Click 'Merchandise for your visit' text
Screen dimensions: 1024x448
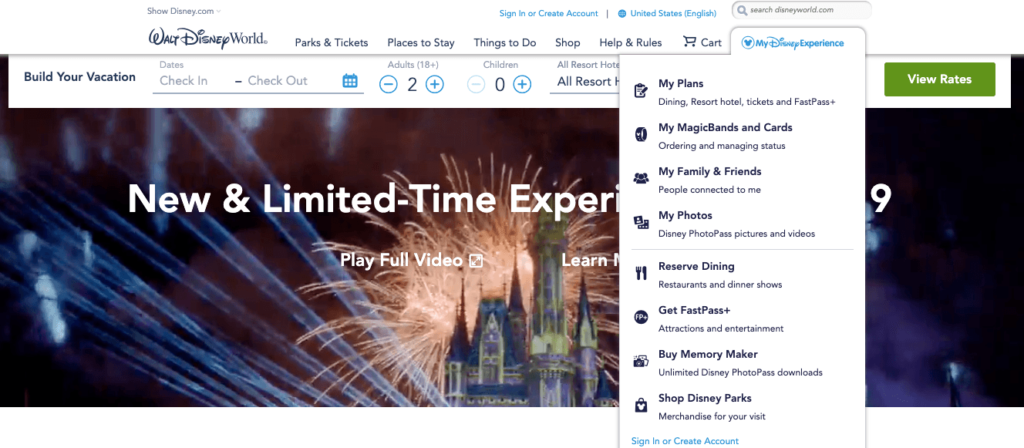point(712,416)
